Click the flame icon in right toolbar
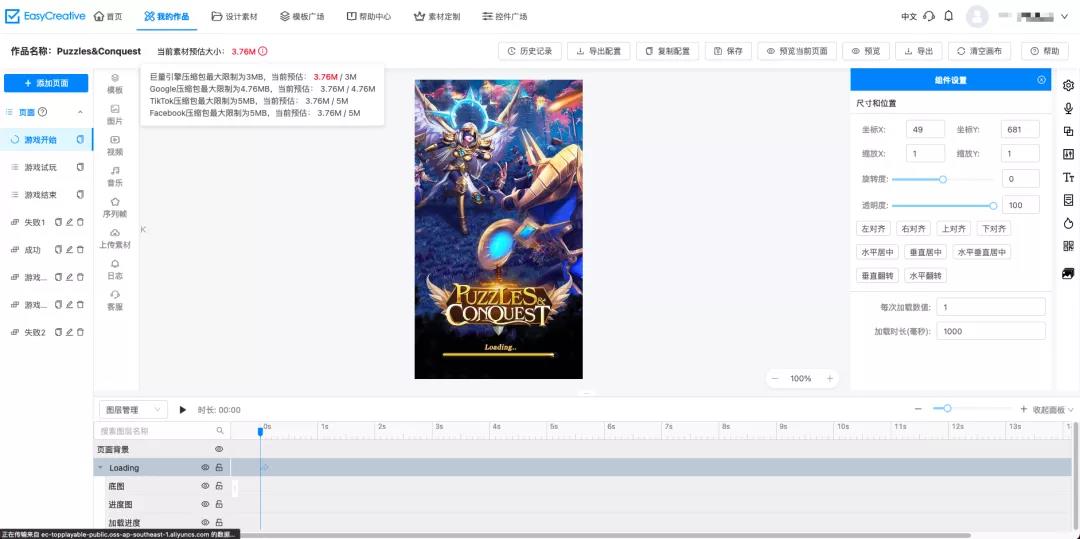The height and width of the screenshot is (539, 1080). point(1068,223)
